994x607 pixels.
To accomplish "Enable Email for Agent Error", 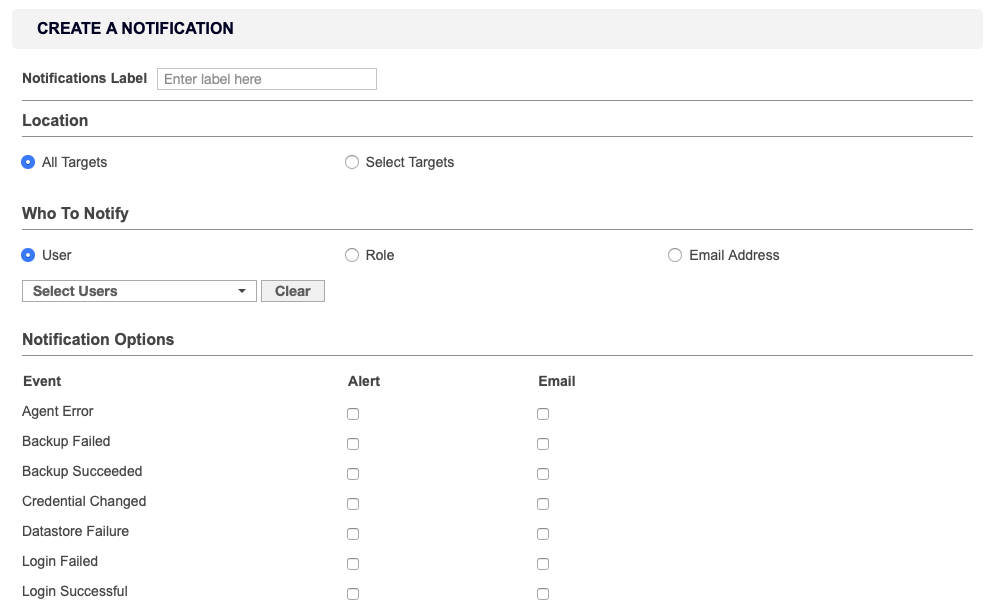I will coord(543,413).
